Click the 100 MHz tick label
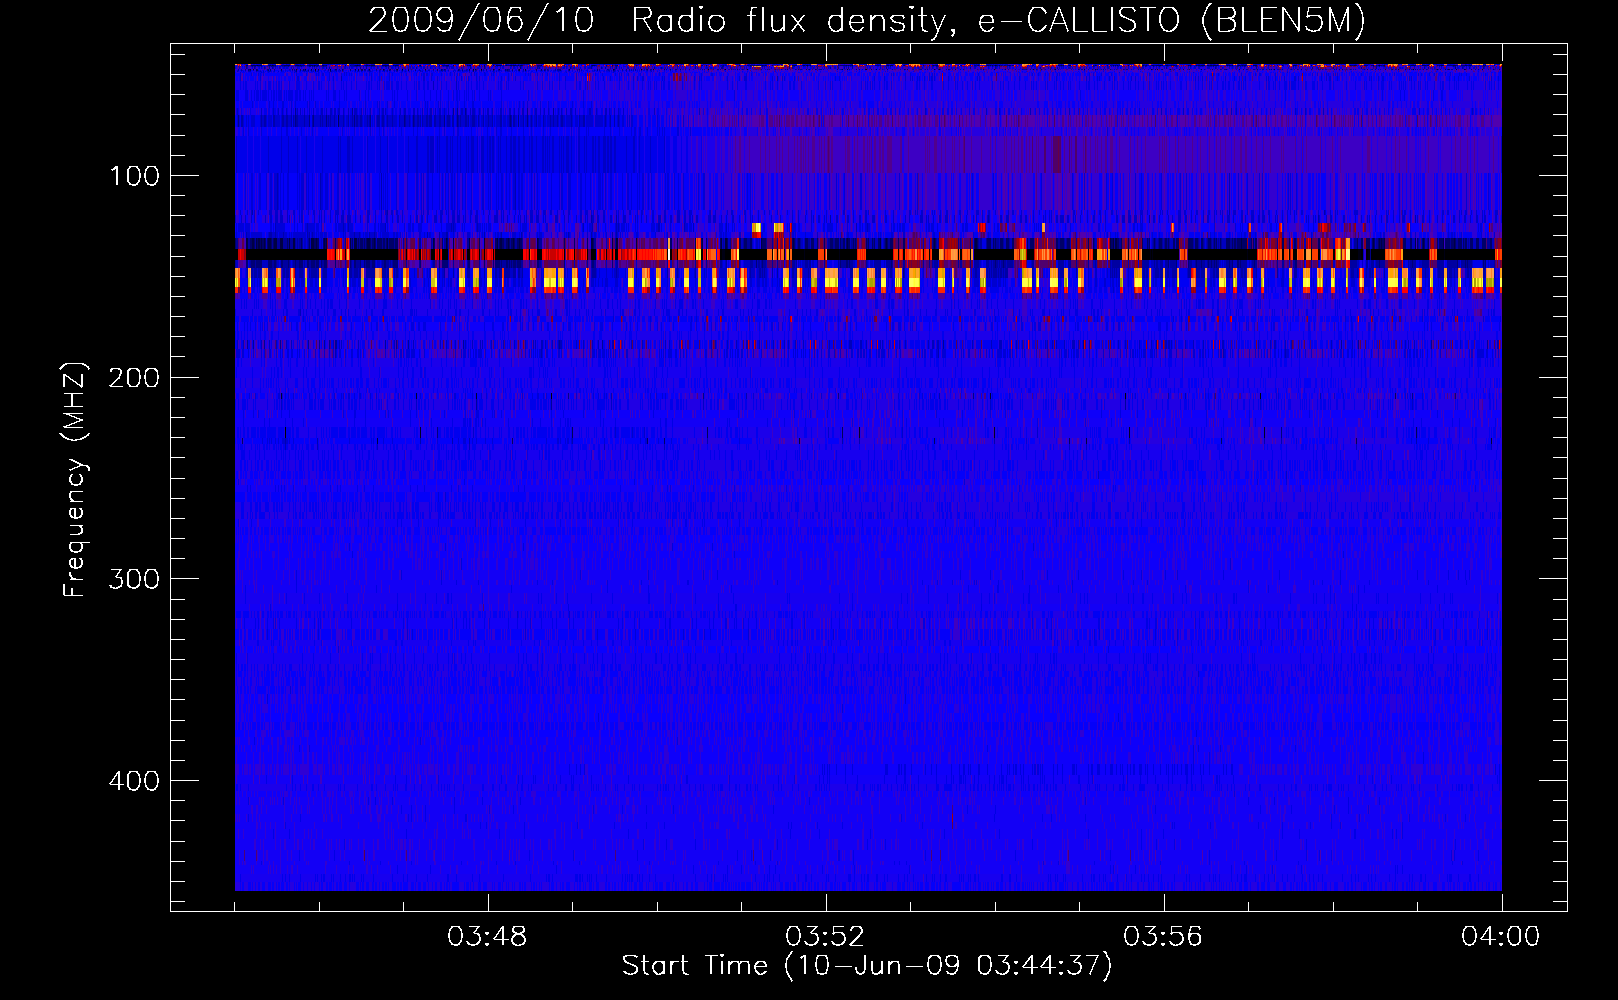The width and height of the screenshot is (1618, 1000). click(x=135, y=177)
